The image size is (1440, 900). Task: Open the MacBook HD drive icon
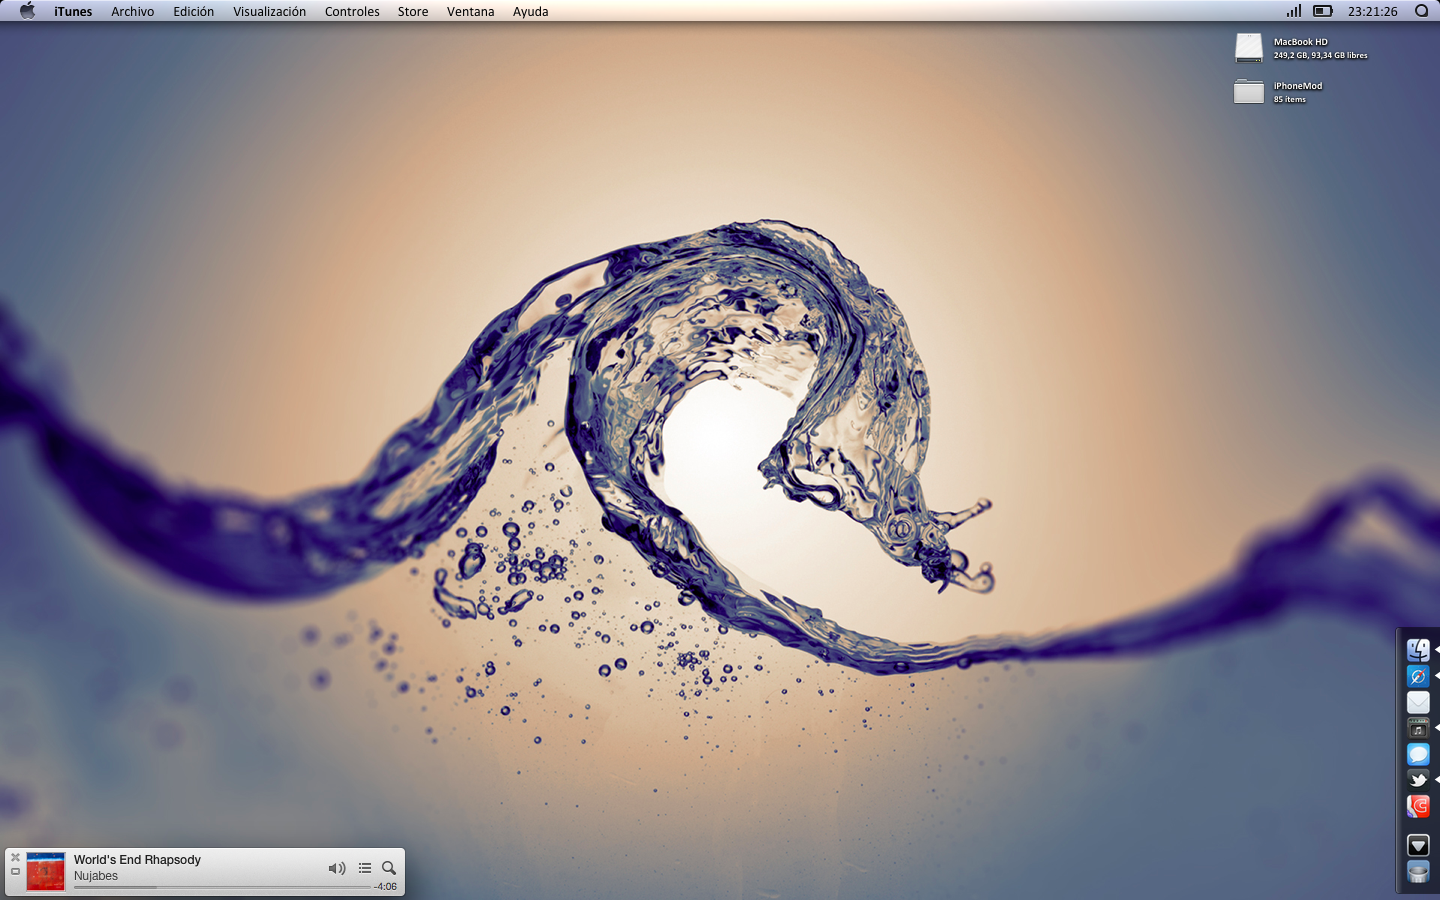pyautogui.click(x=1249, y=48)
